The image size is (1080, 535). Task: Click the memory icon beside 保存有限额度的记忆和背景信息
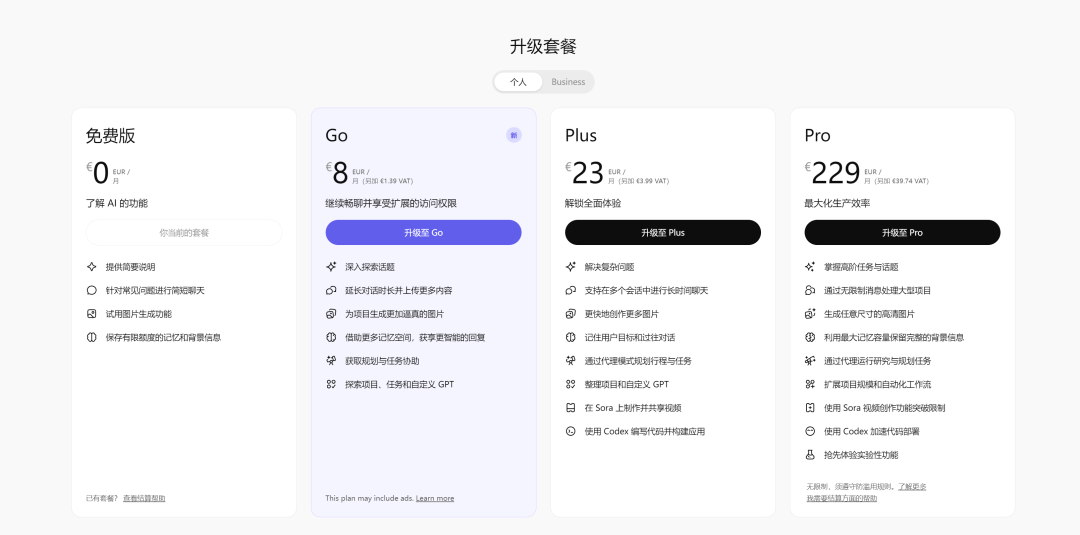[x=92, y=337]
